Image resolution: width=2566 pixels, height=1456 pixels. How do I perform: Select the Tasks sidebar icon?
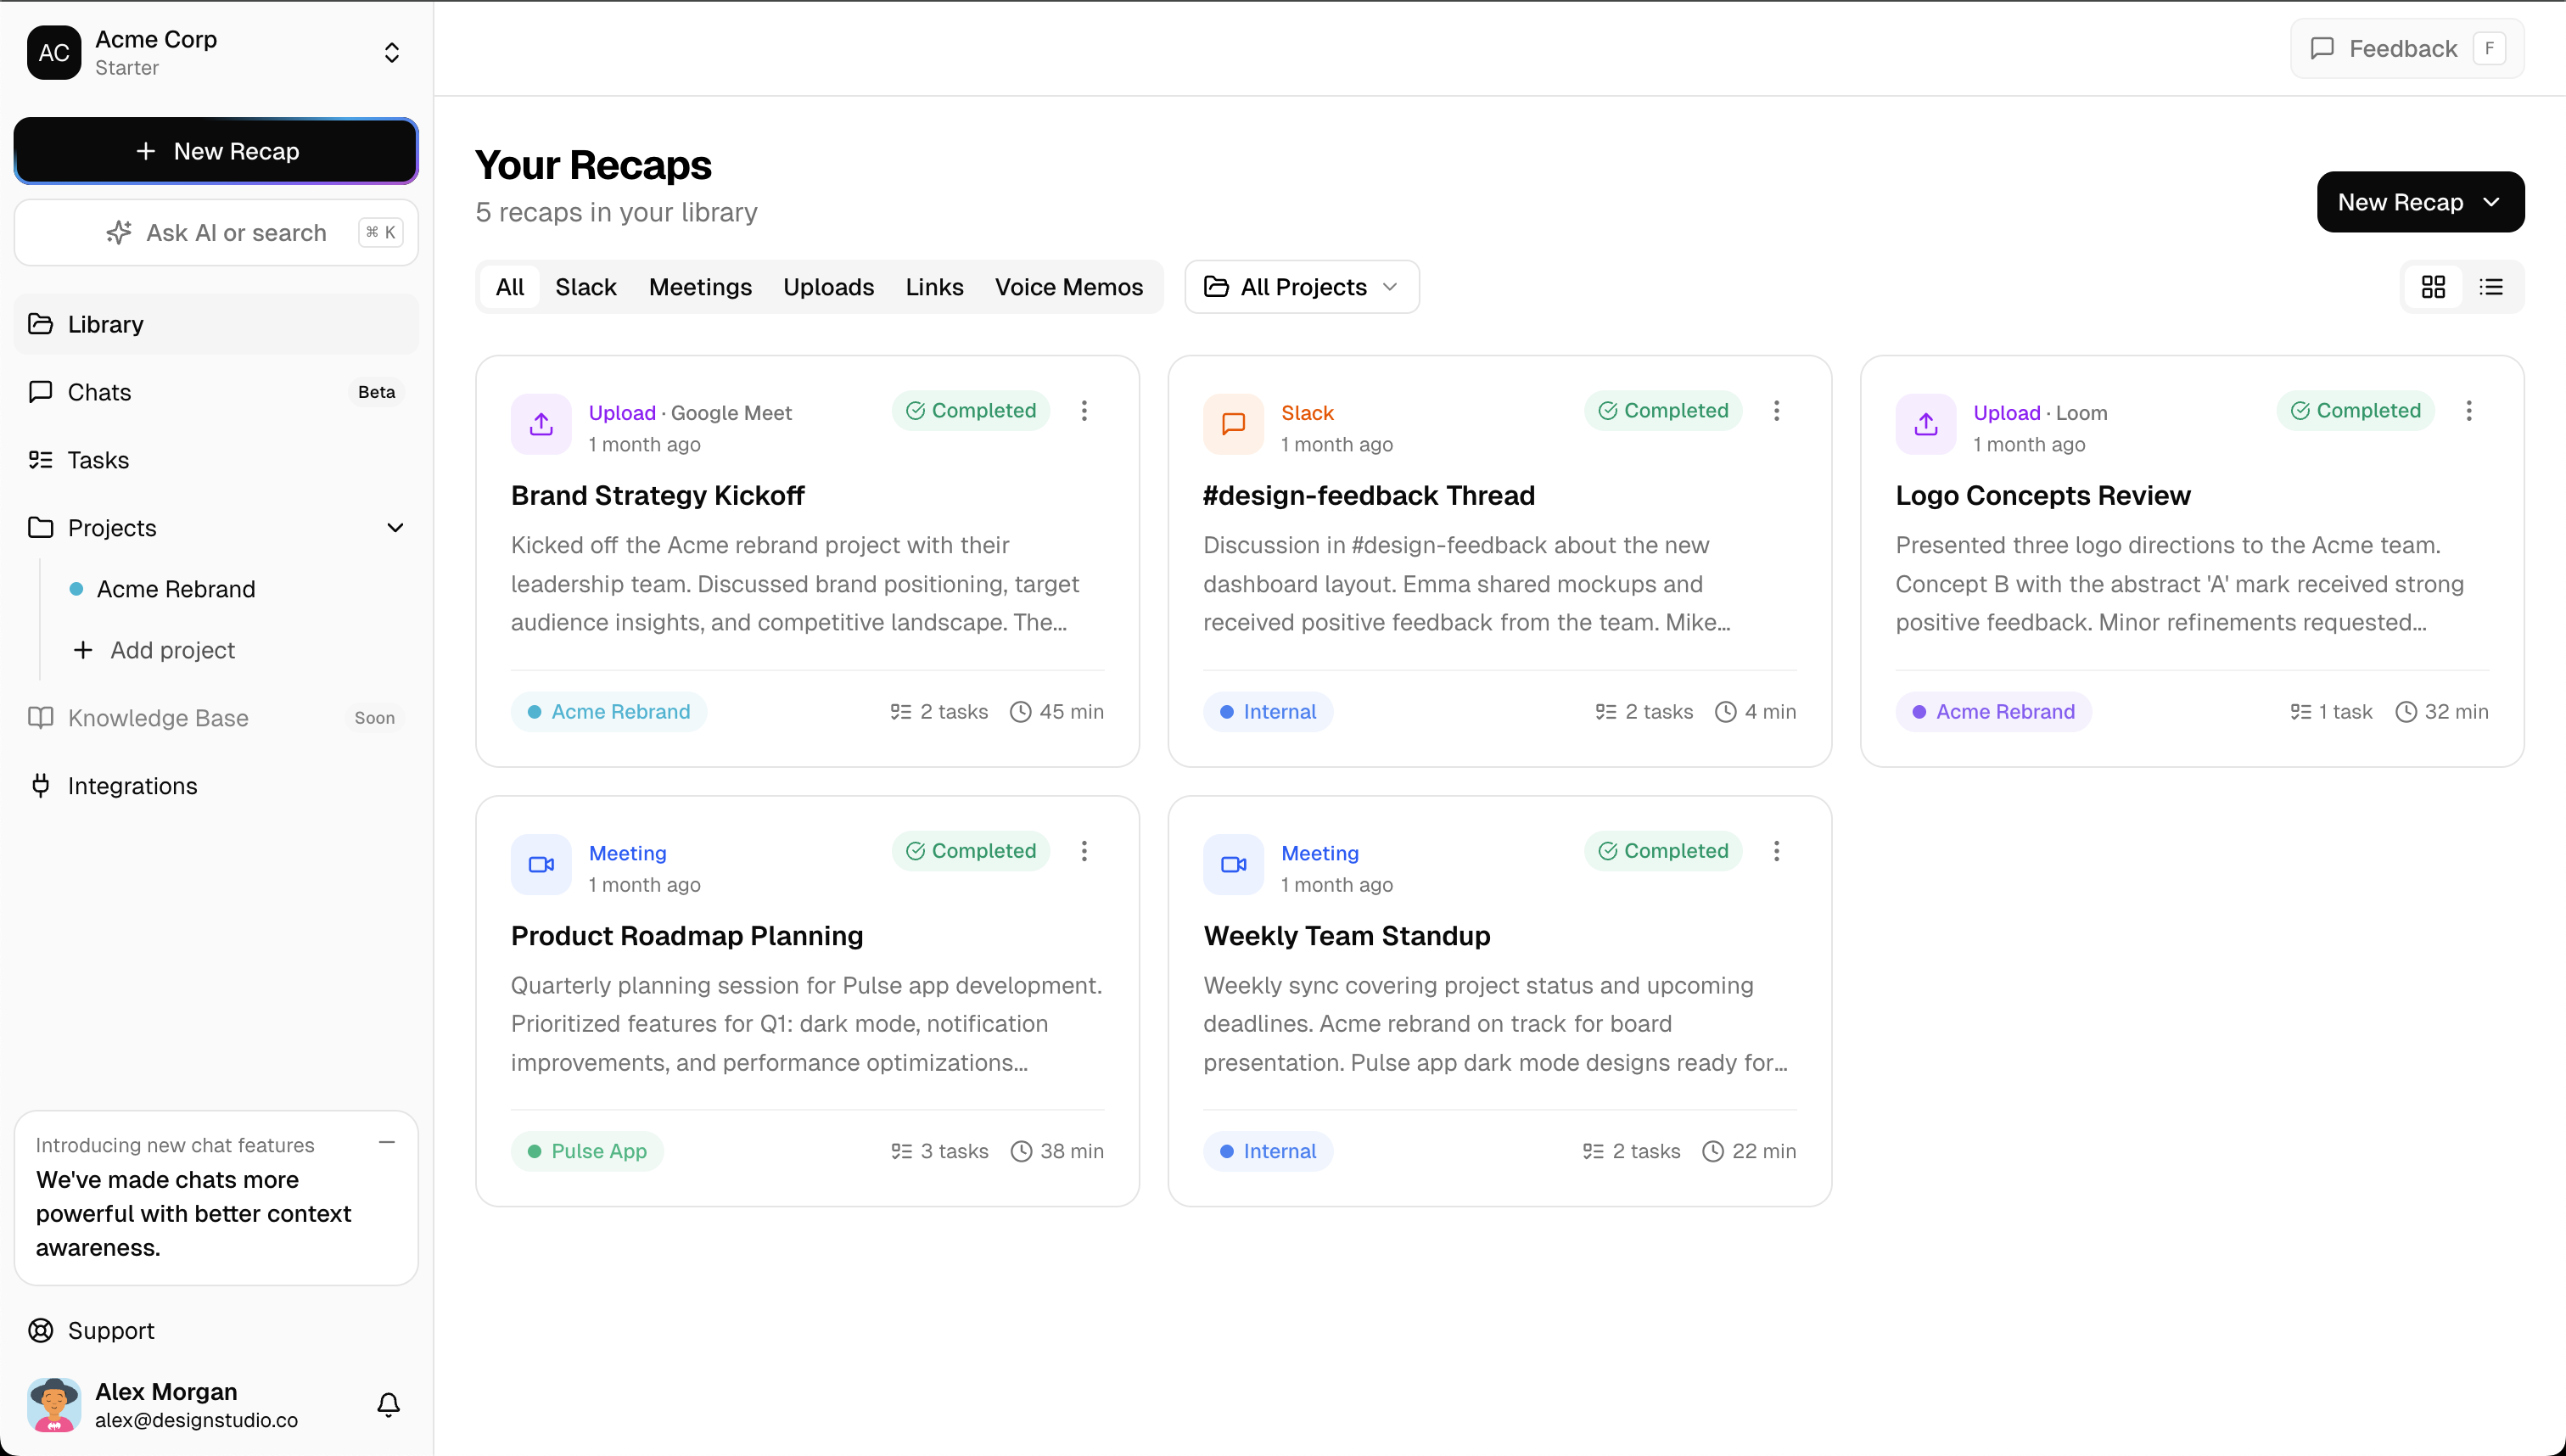click(41, 460)
